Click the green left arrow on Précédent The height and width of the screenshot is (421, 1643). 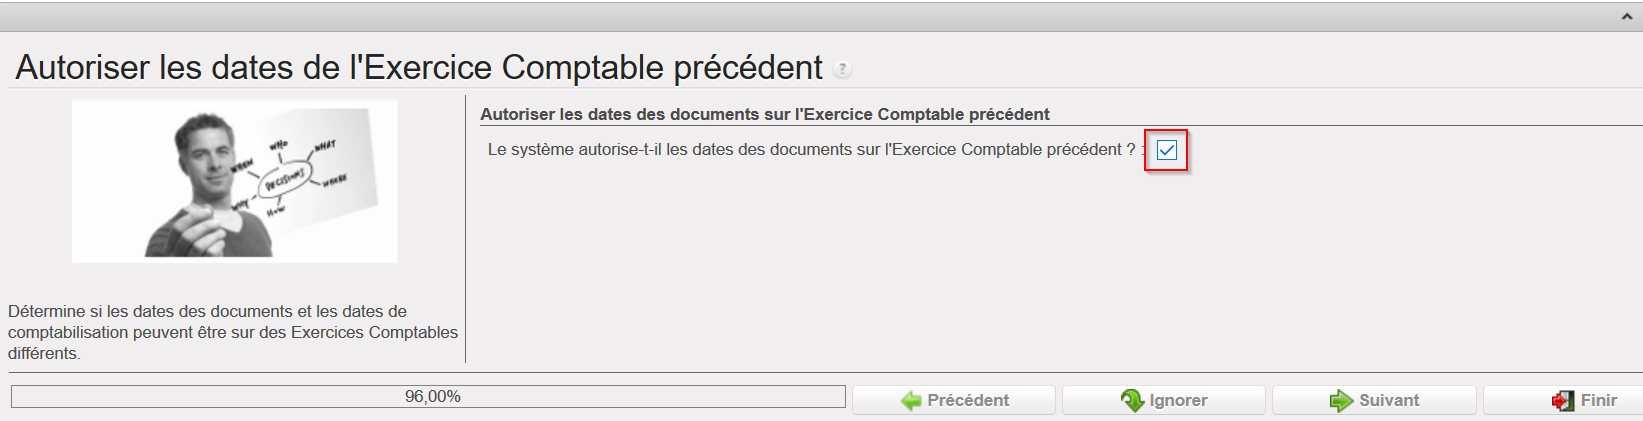911,401
